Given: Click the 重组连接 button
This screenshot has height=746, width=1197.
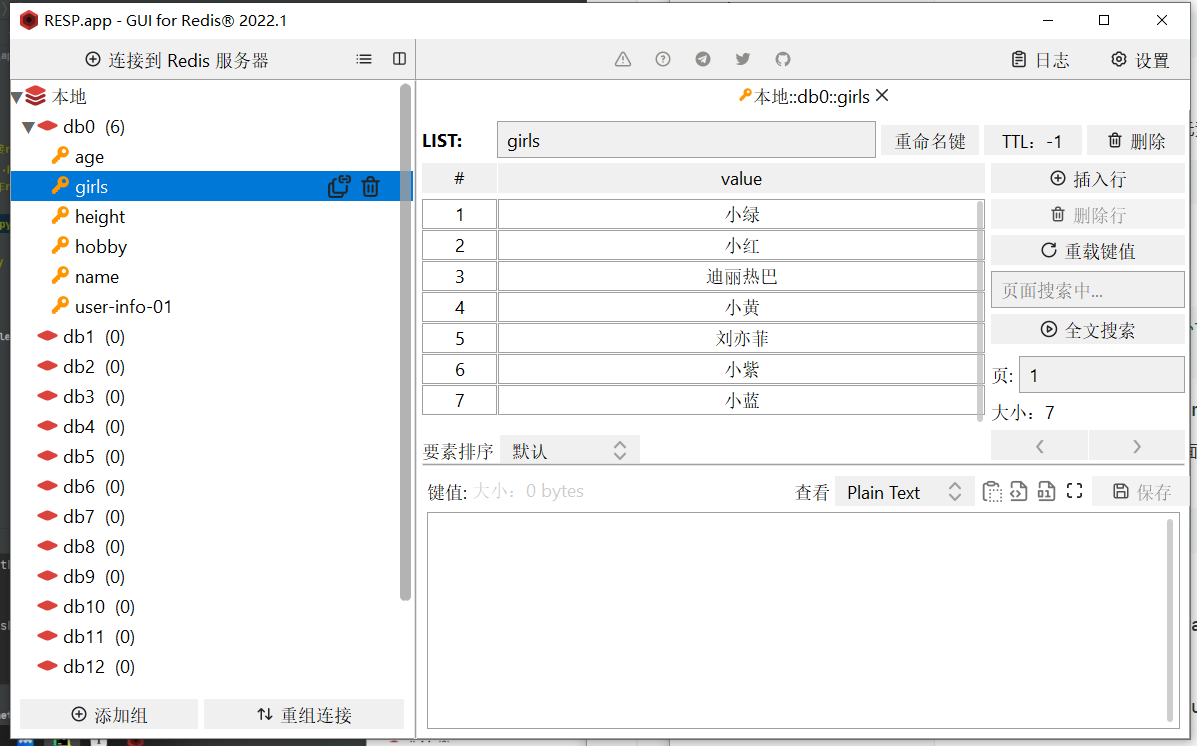Looking at the screenshot, I should [x=304, y=715].
